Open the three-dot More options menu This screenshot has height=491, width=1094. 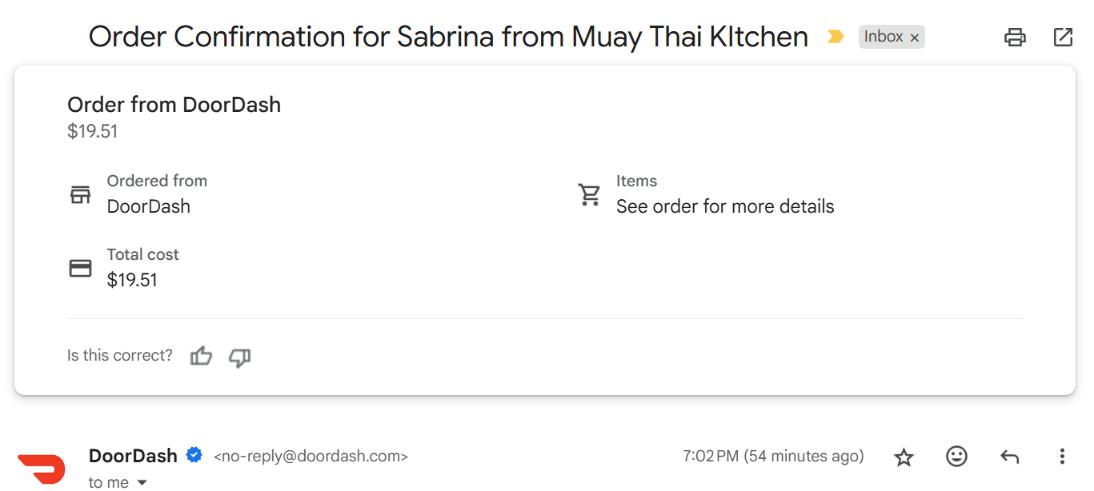point(1062,457)
